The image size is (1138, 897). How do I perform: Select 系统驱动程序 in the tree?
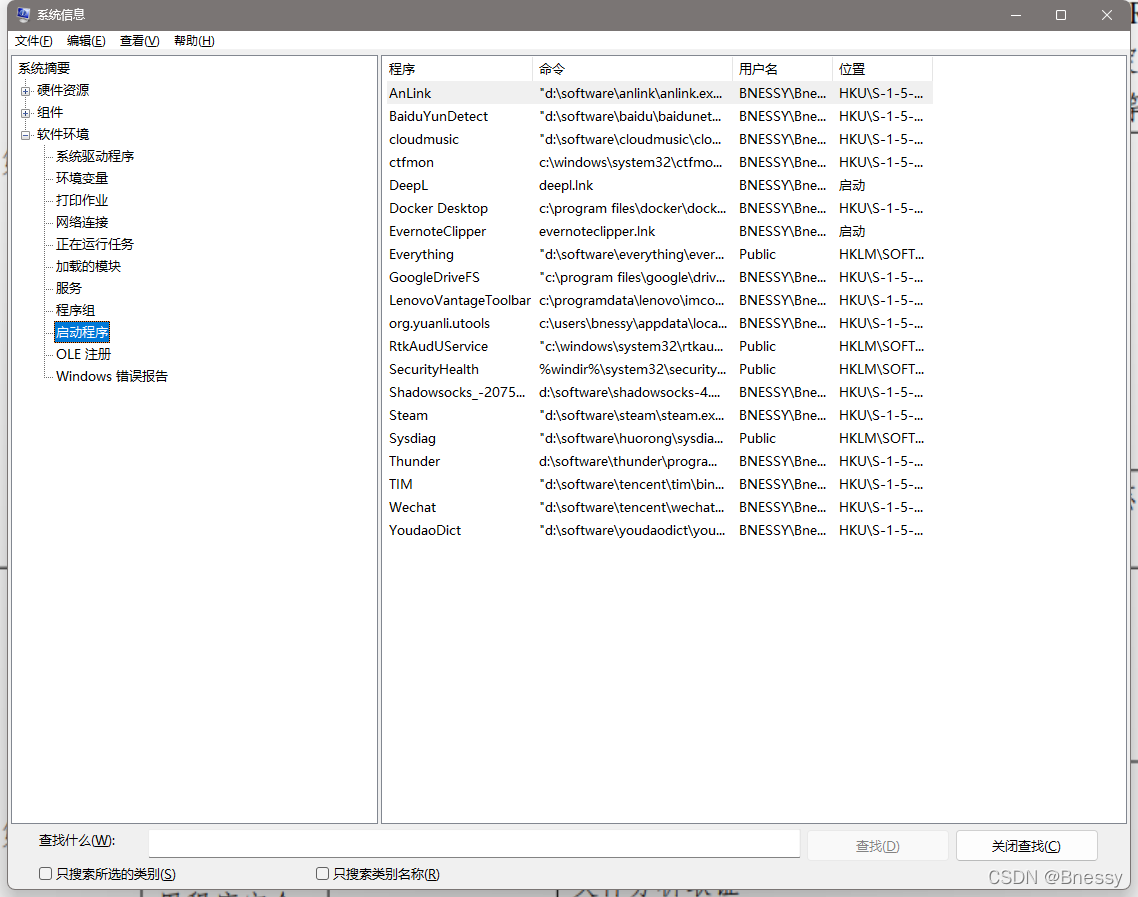tap(95, 156)
